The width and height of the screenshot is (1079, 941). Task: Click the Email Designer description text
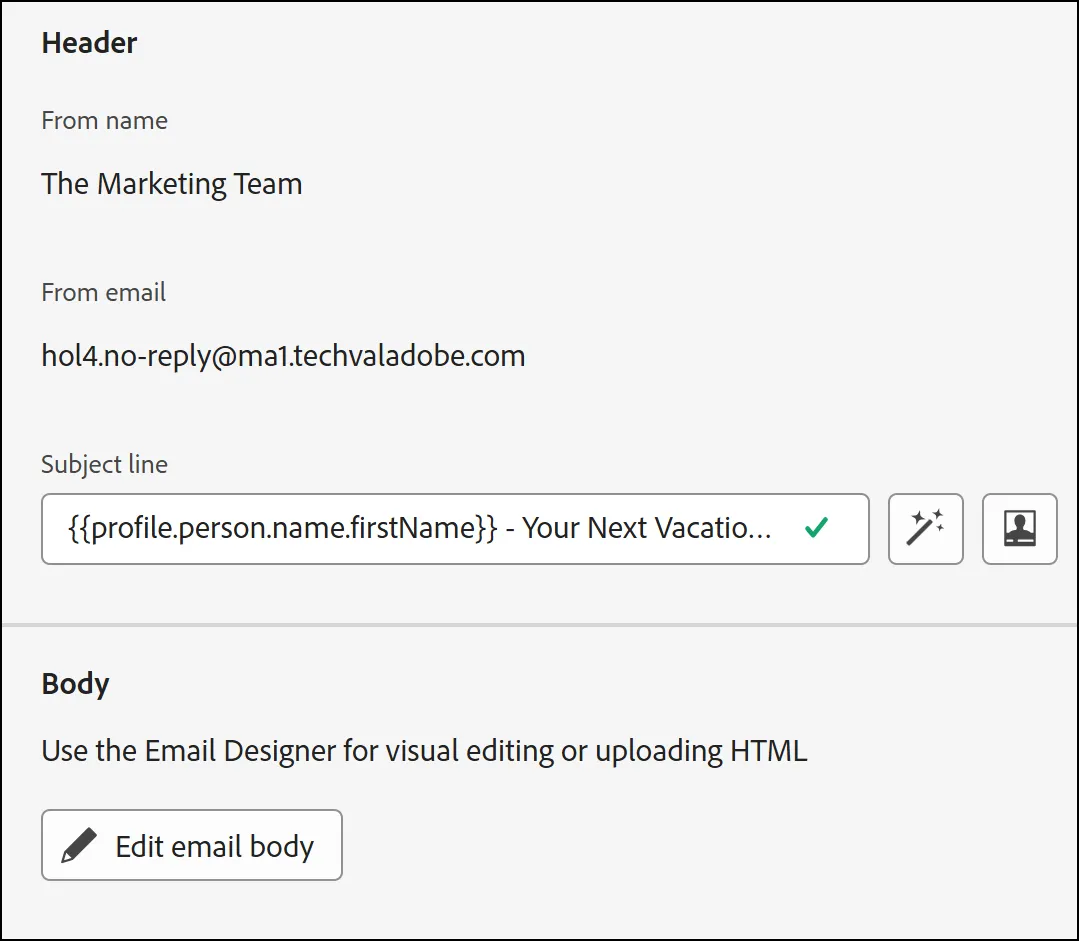424,751
